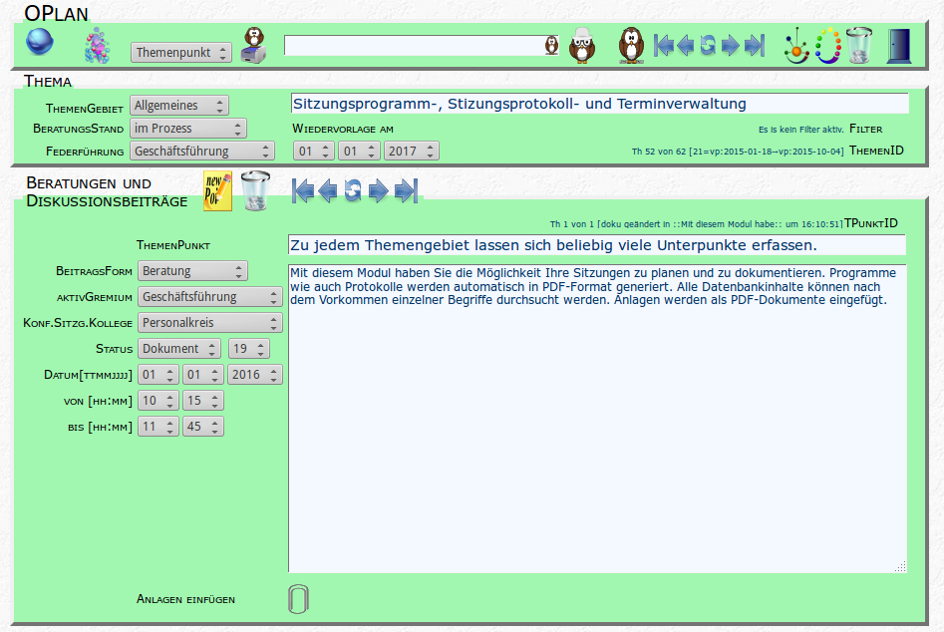Click the paperclip to insert an attachment

298,598
